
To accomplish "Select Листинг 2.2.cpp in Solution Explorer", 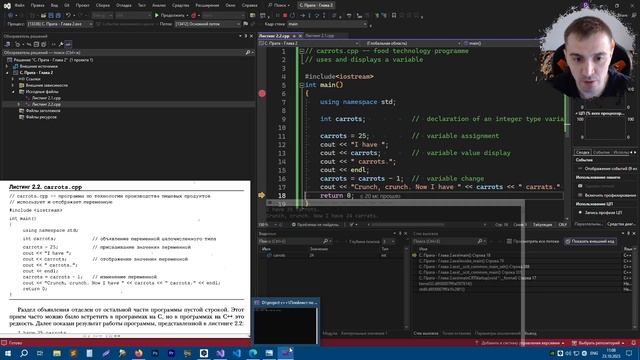I will point(46,104).
